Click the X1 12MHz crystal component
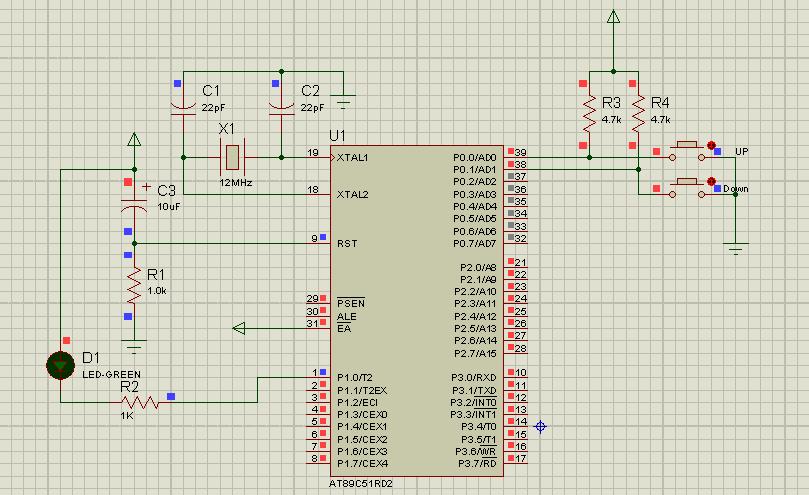This screenshot has width=809, height=495. (232, 157)
